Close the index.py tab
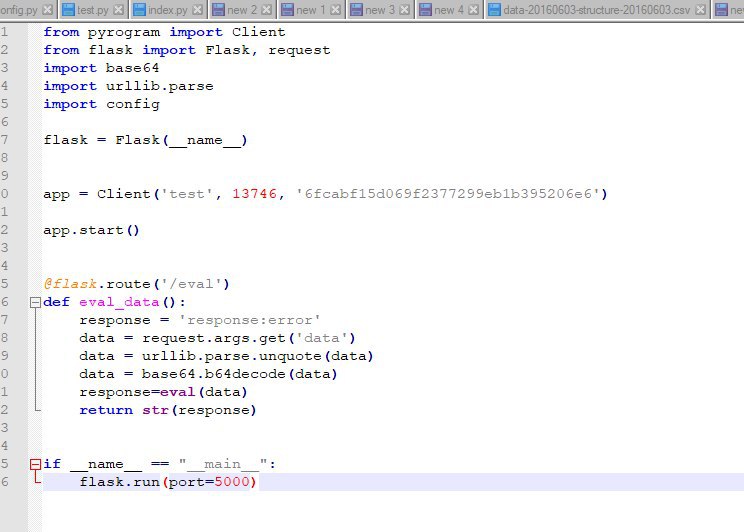 197,9
